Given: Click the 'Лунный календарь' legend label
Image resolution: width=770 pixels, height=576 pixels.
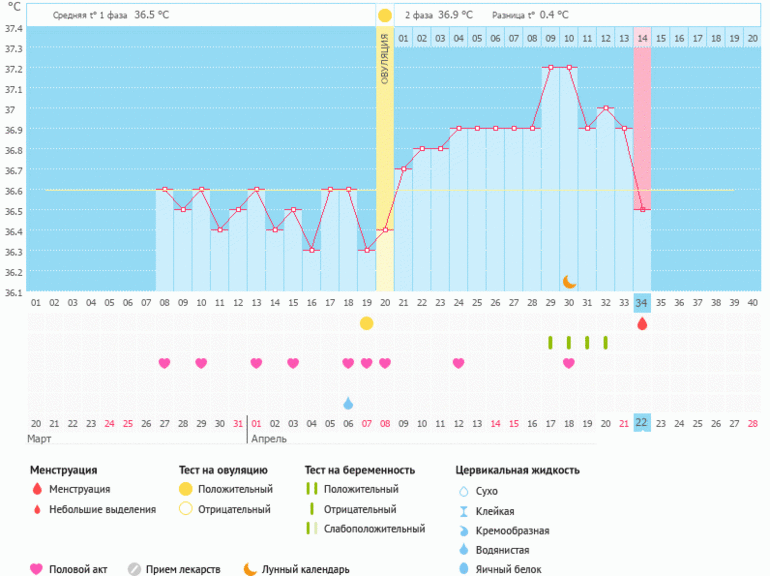Looking at the screenshot, I should pyautogui.click(x=305, y=569).
